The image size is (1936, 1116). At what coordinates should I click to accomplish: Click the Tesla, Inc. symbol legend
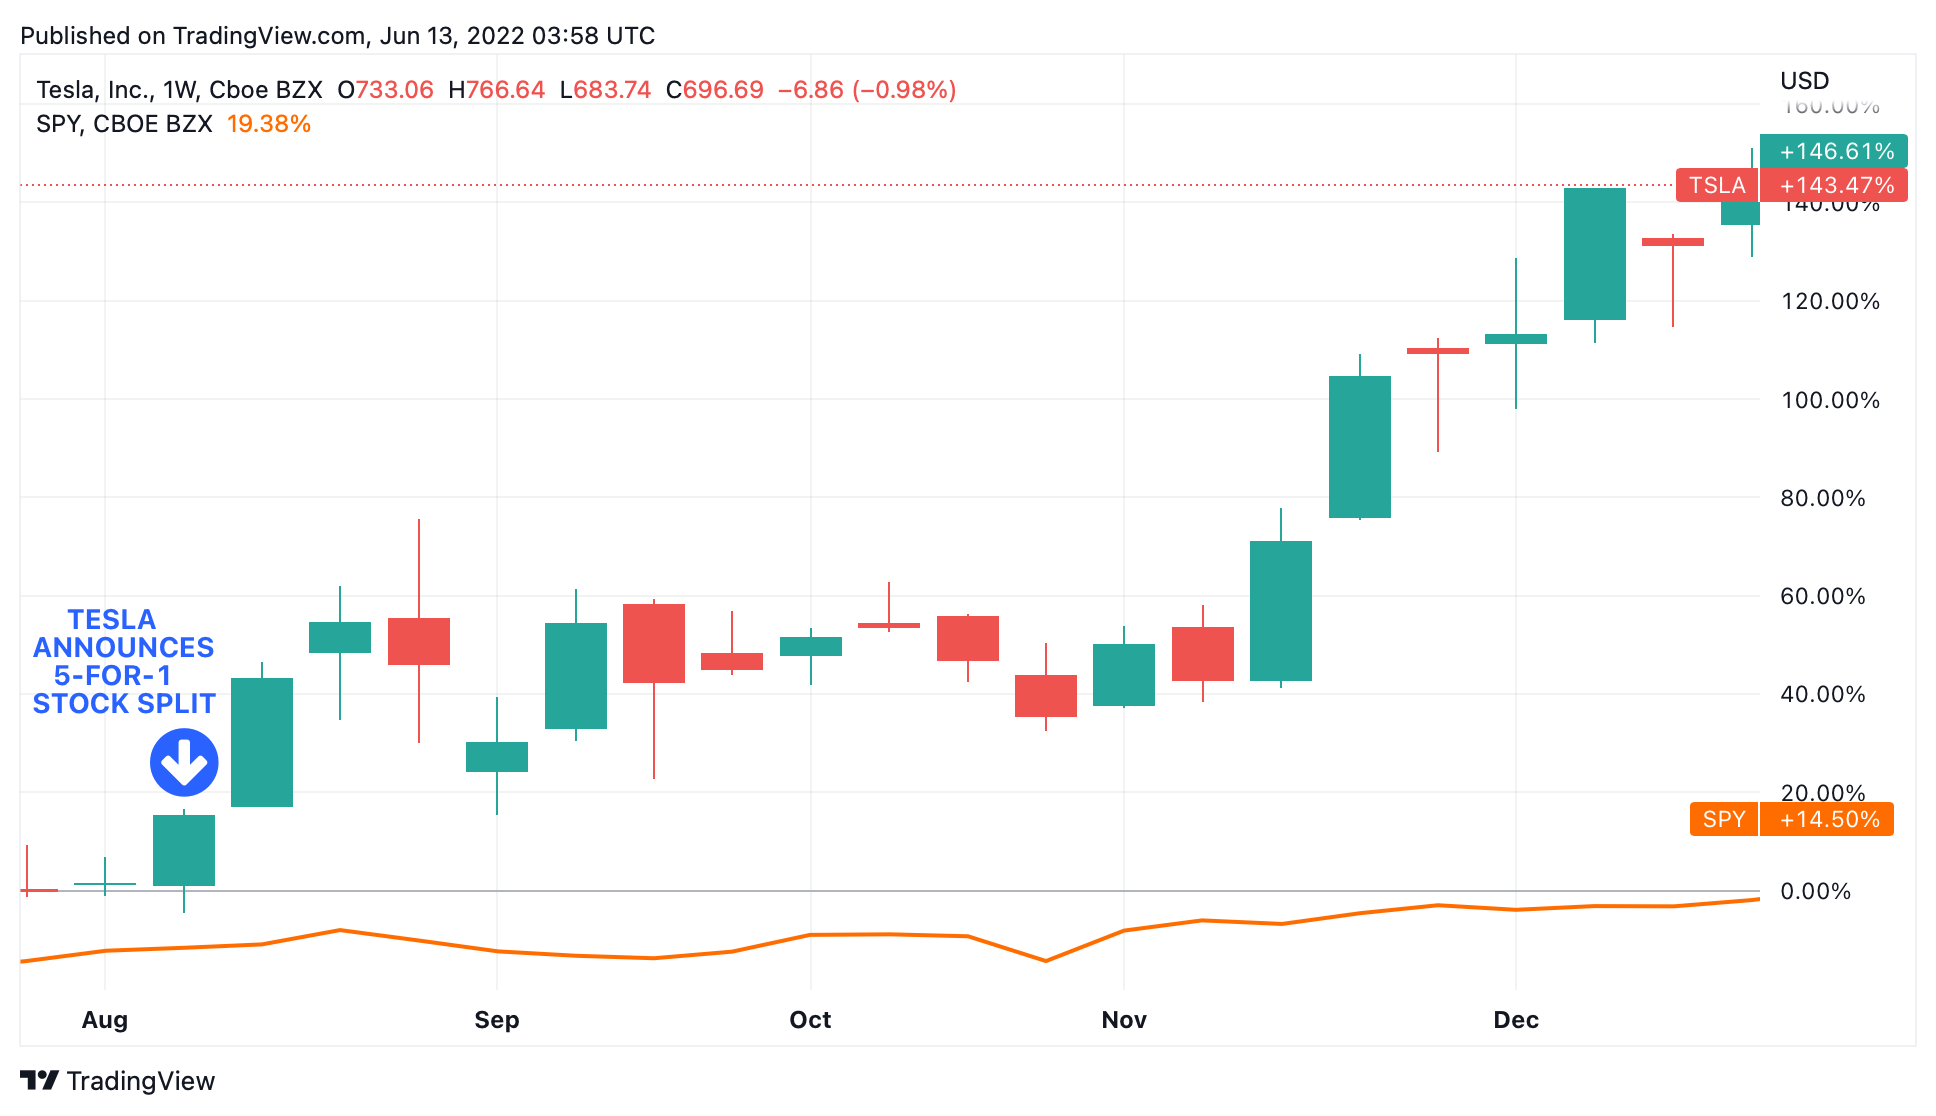click(x=179, y=90)
